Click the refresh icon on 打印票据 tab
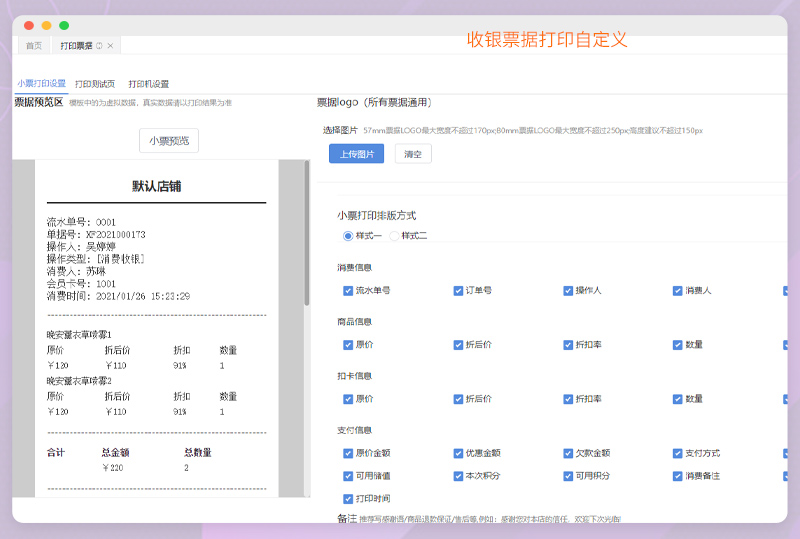The width and height of the screenshot is (800, 539). click(99, 46)
